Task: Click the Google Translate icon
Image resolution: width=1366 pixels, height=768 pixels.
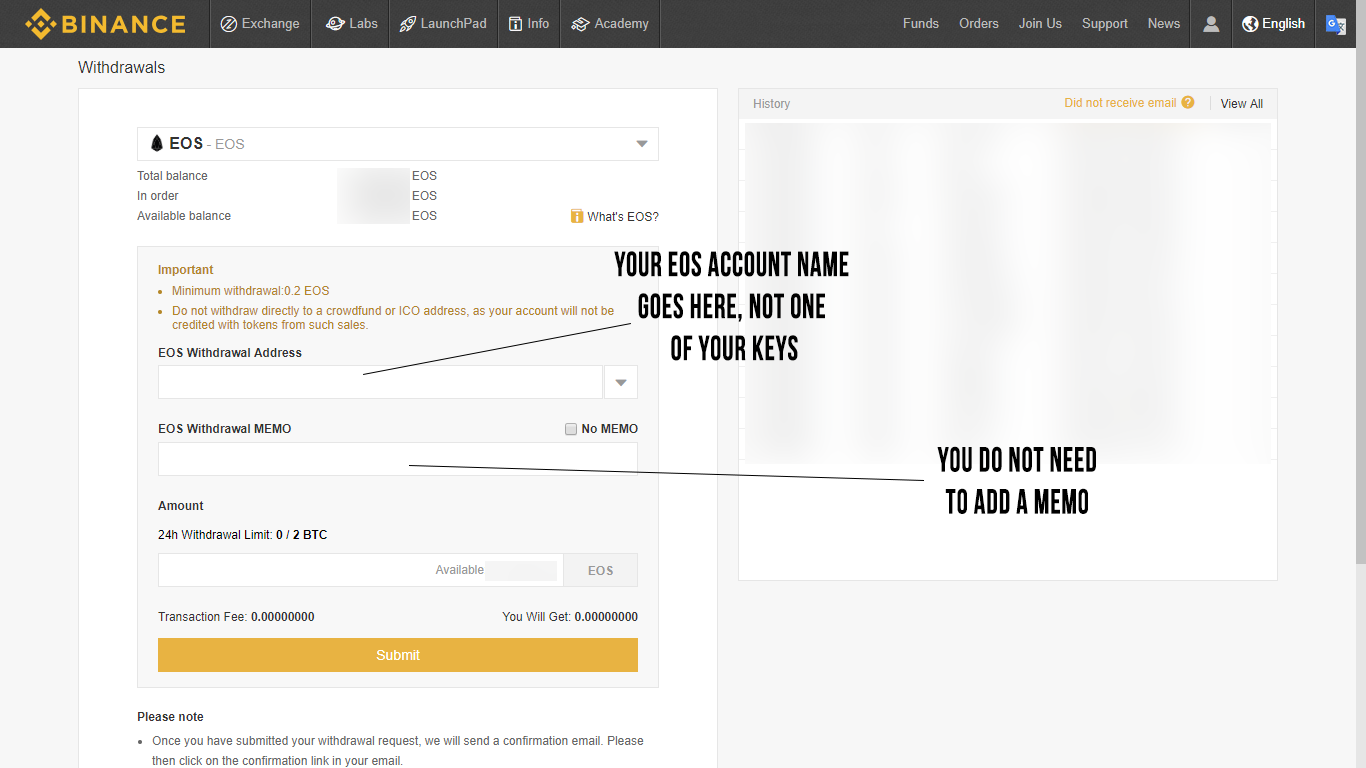Action: [1336, 24]
